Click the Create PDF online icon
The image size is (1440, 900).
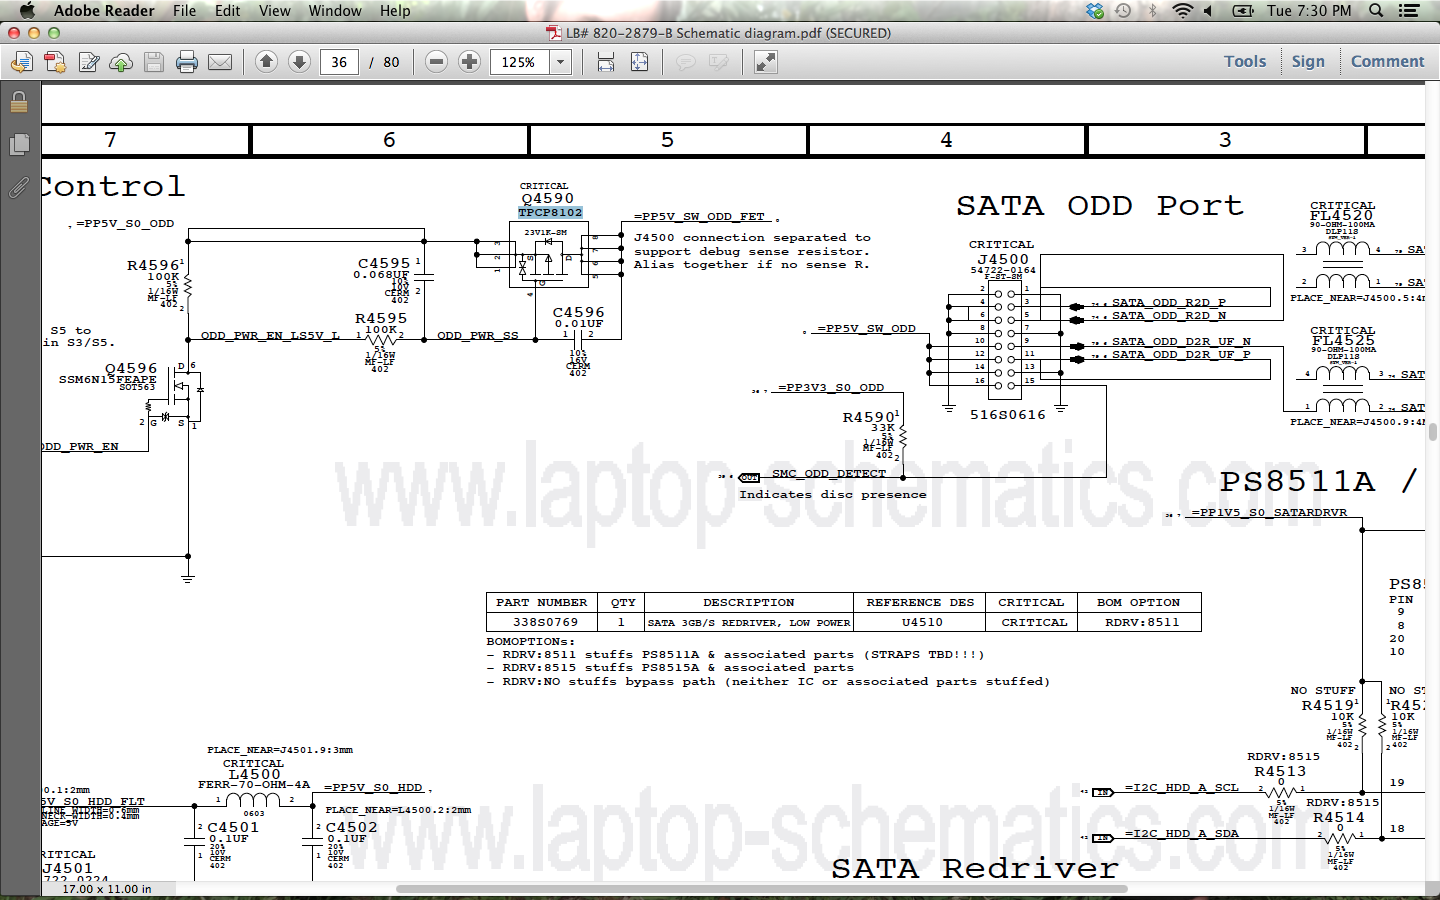55,62
